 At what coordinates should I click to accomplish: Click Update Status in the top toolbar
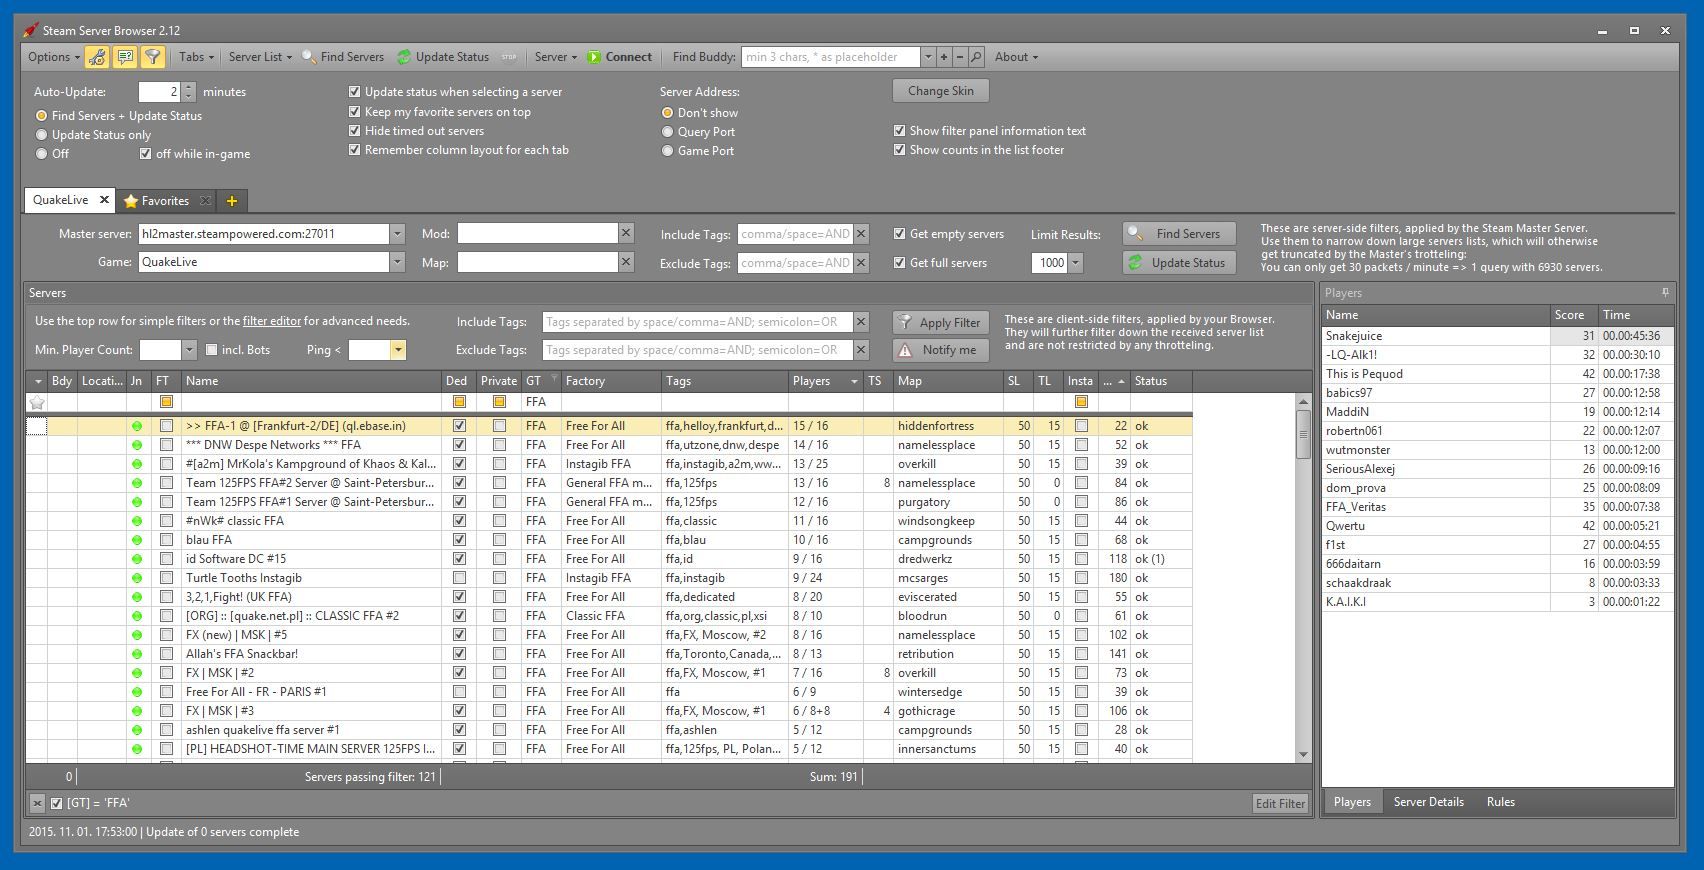coord(443,57)
